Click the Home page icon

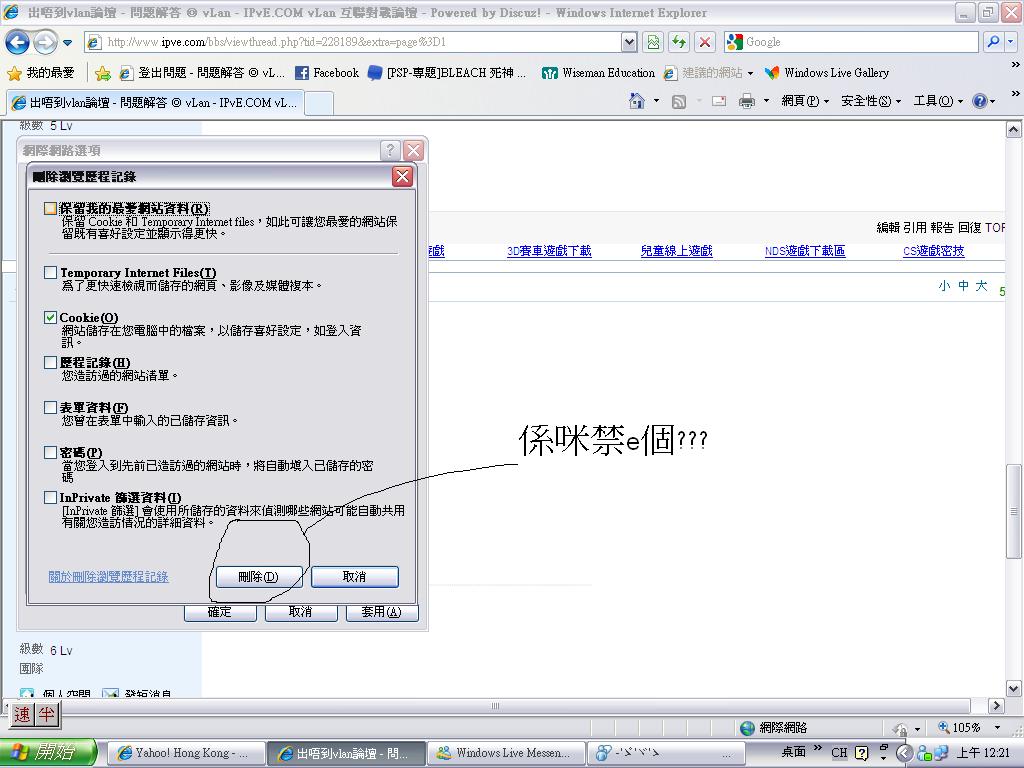tap(637, 101)
